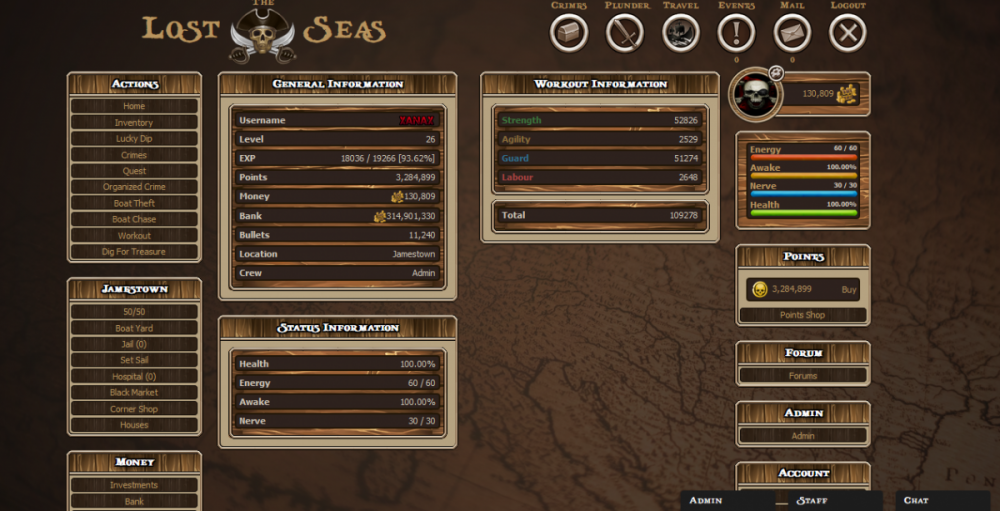
Task: Open Inventory in Actions menu
Action: click(134, 122)
